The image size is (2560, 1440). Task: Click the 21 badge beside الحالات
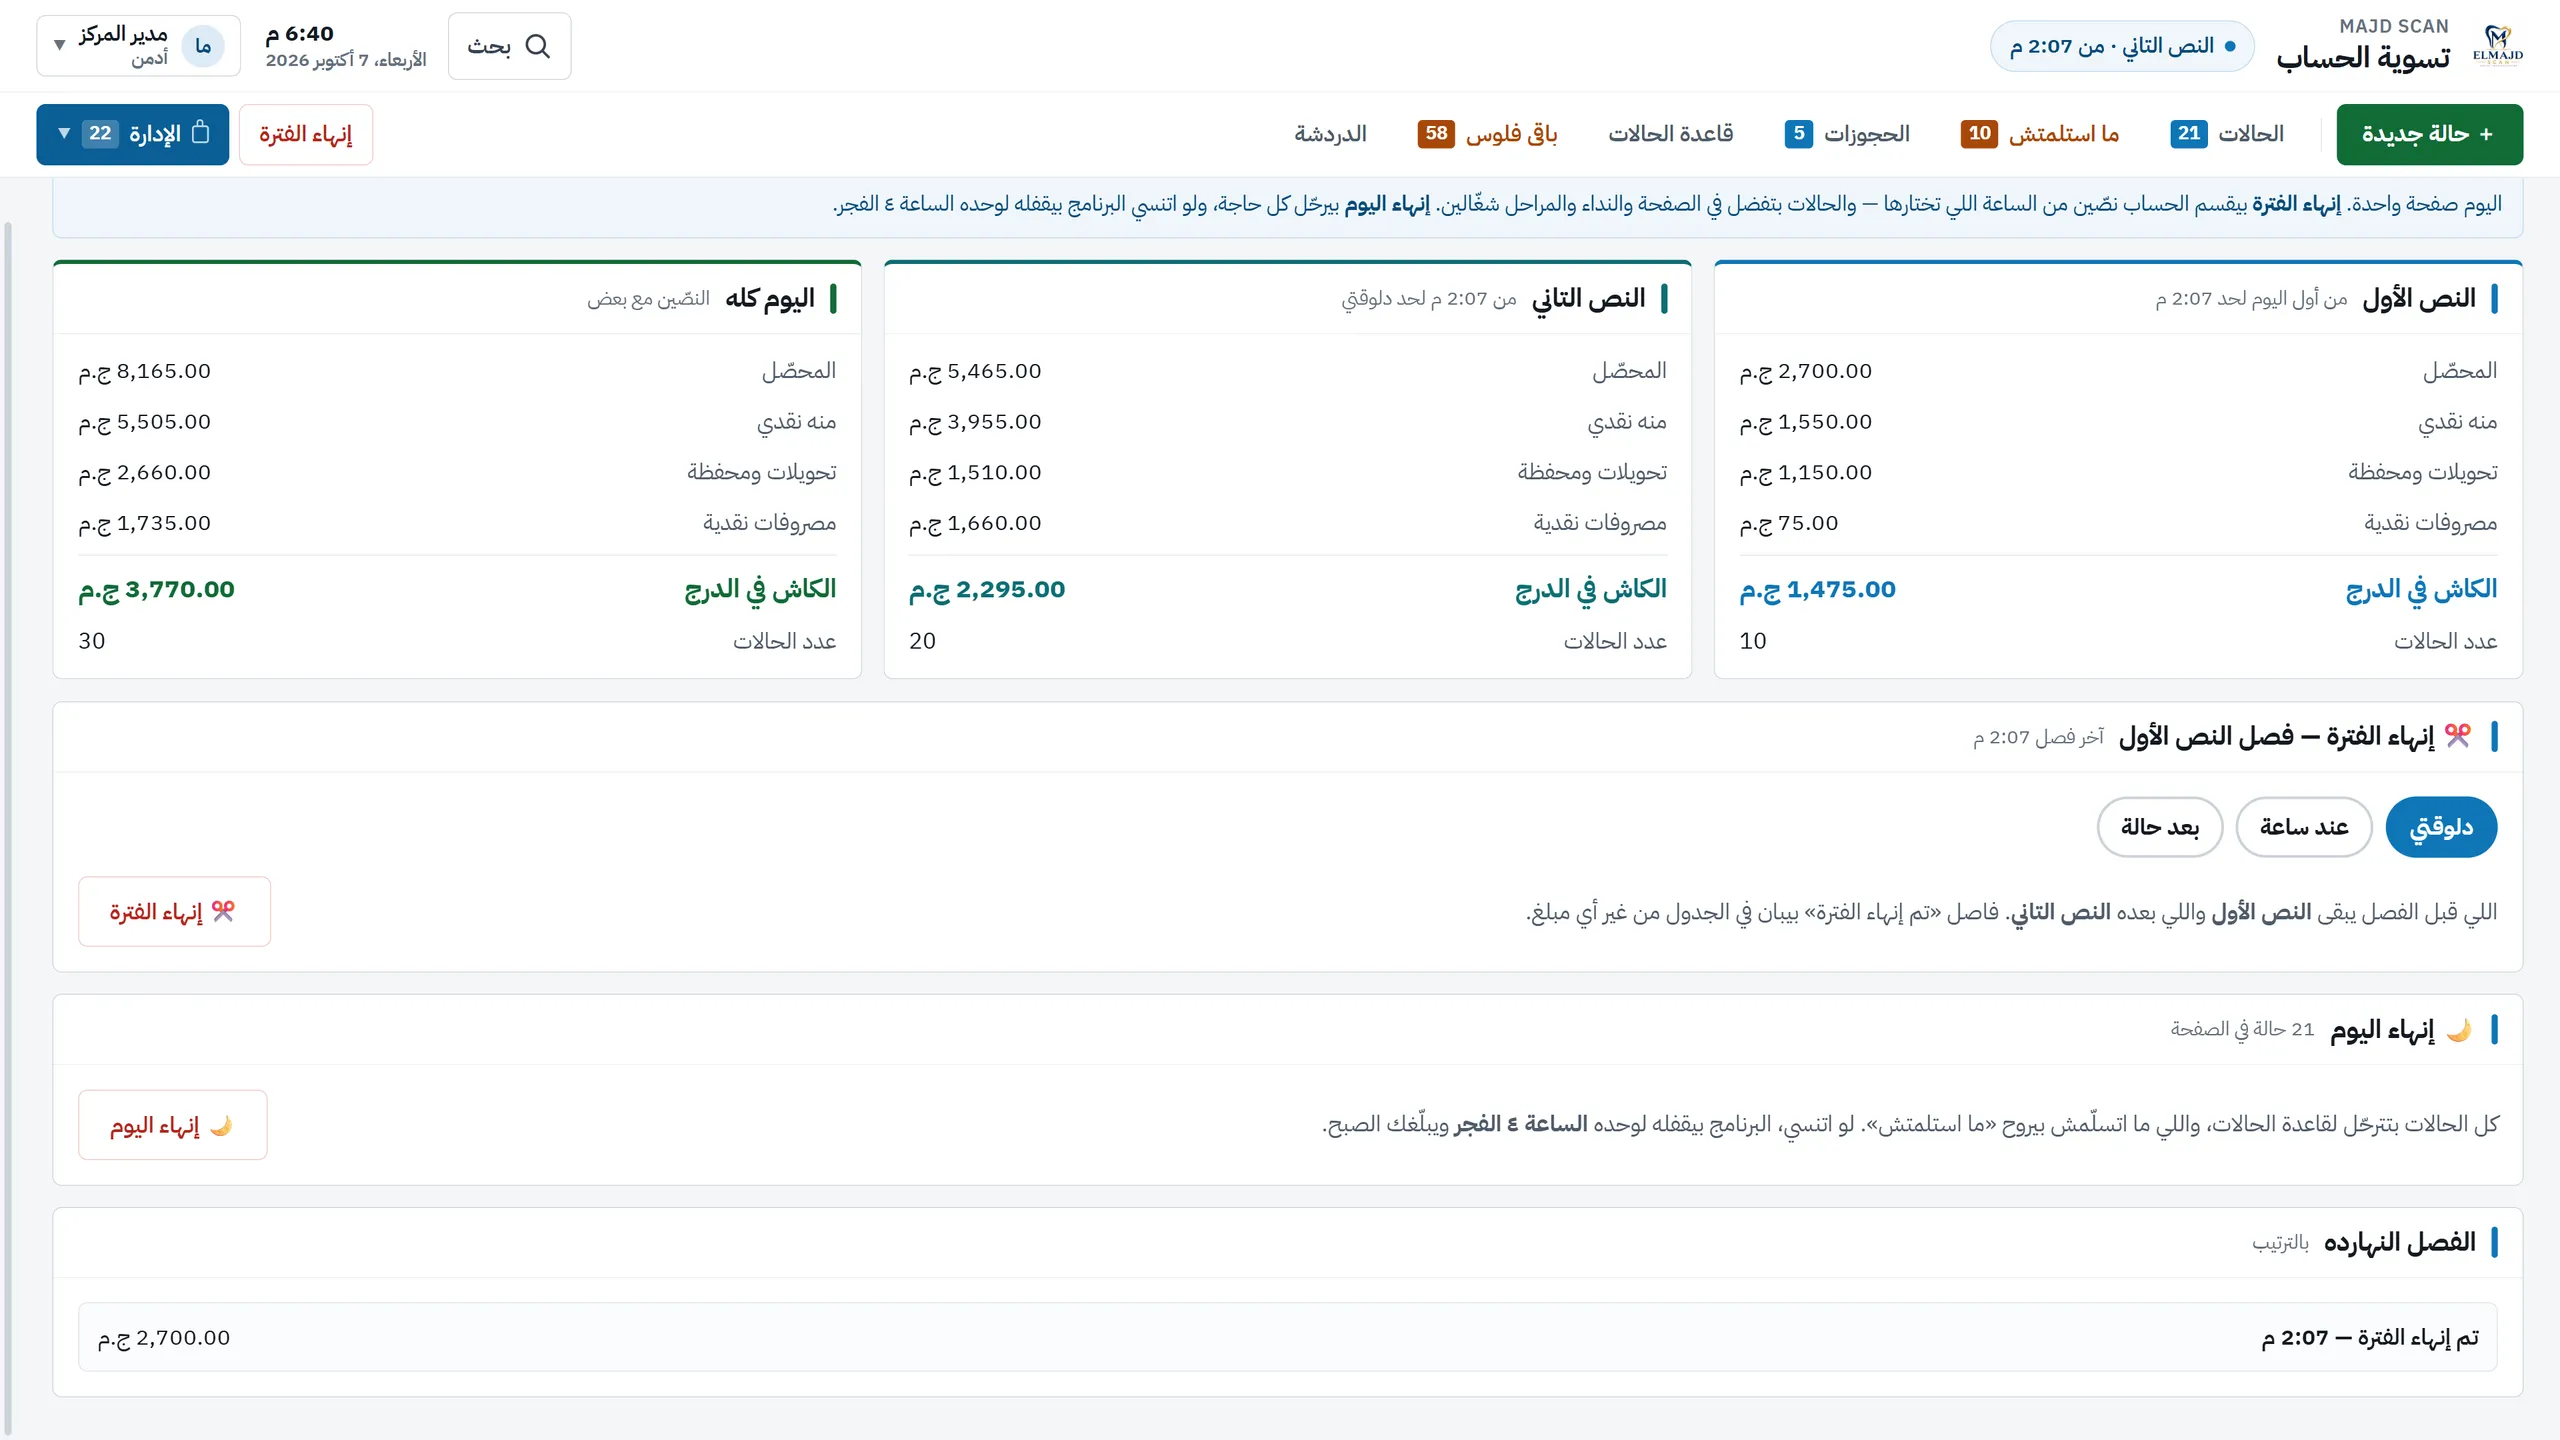tap(2189, 133)
